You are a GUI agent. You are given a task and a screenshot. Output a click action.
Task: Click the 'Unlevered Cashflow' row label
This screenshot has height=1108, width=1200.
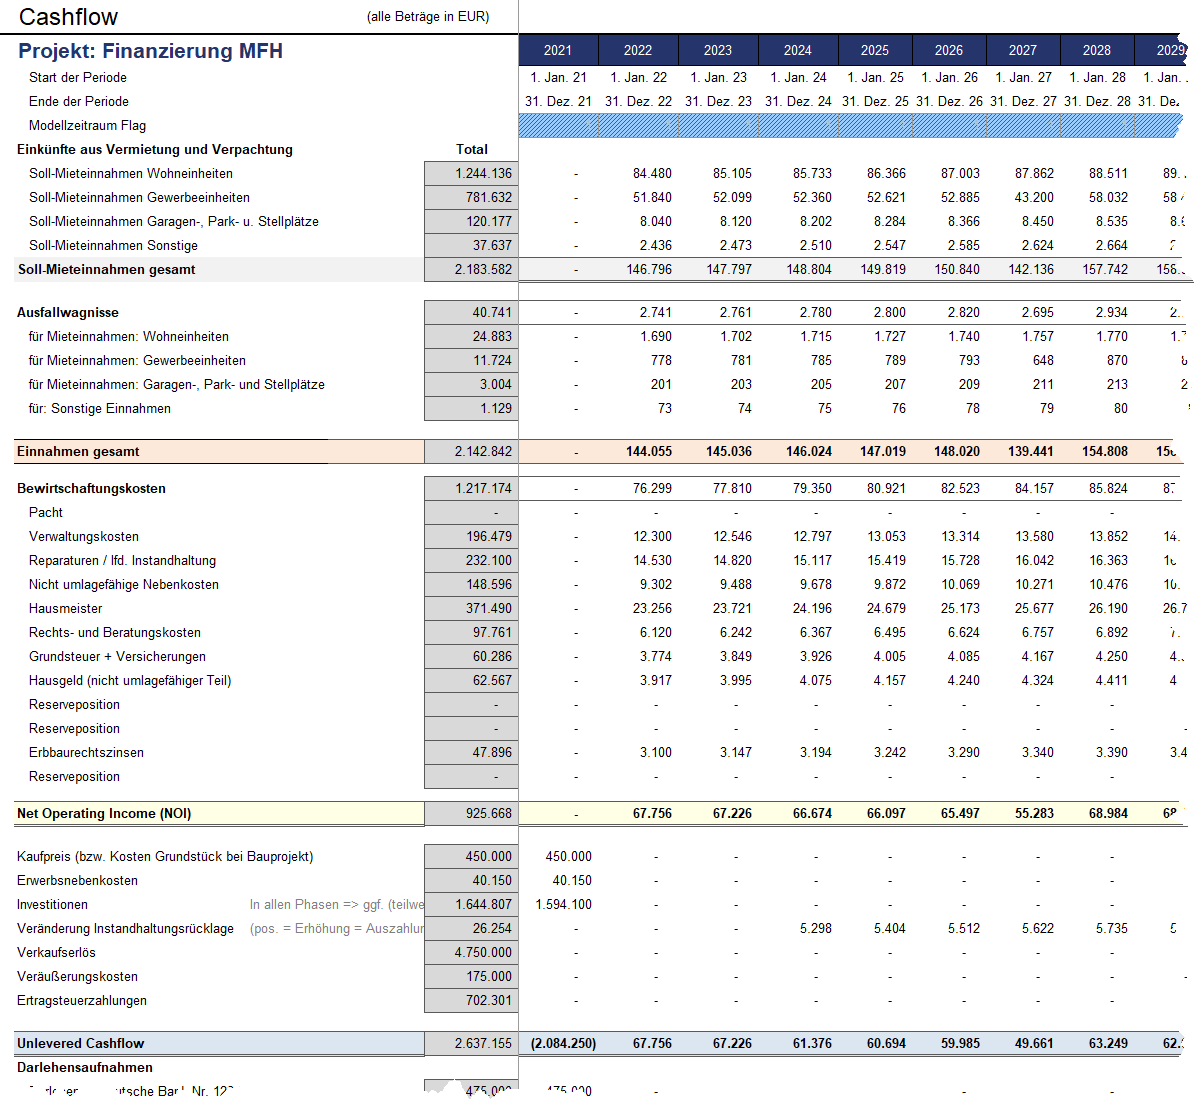(x=80, y=1043)
